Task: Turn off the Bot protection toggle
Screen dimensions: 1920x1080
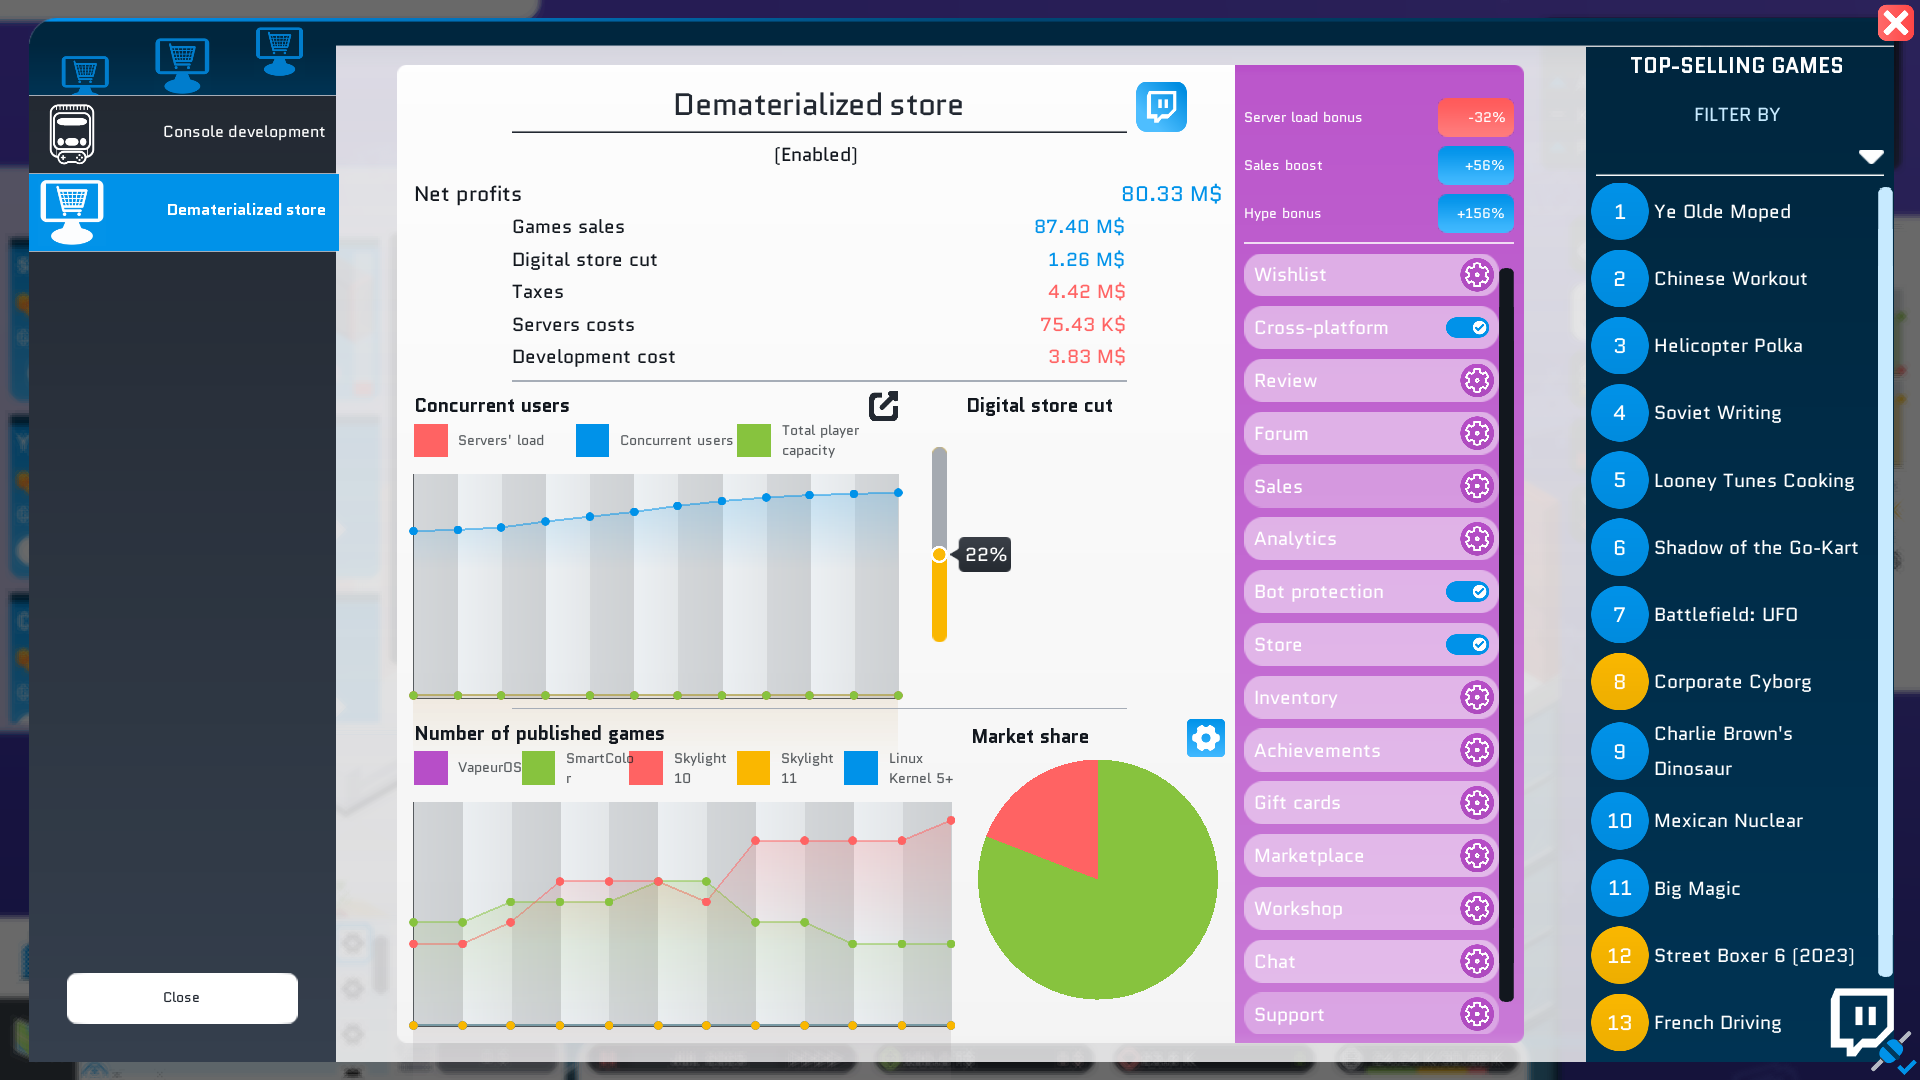Action: (1467, 592)
